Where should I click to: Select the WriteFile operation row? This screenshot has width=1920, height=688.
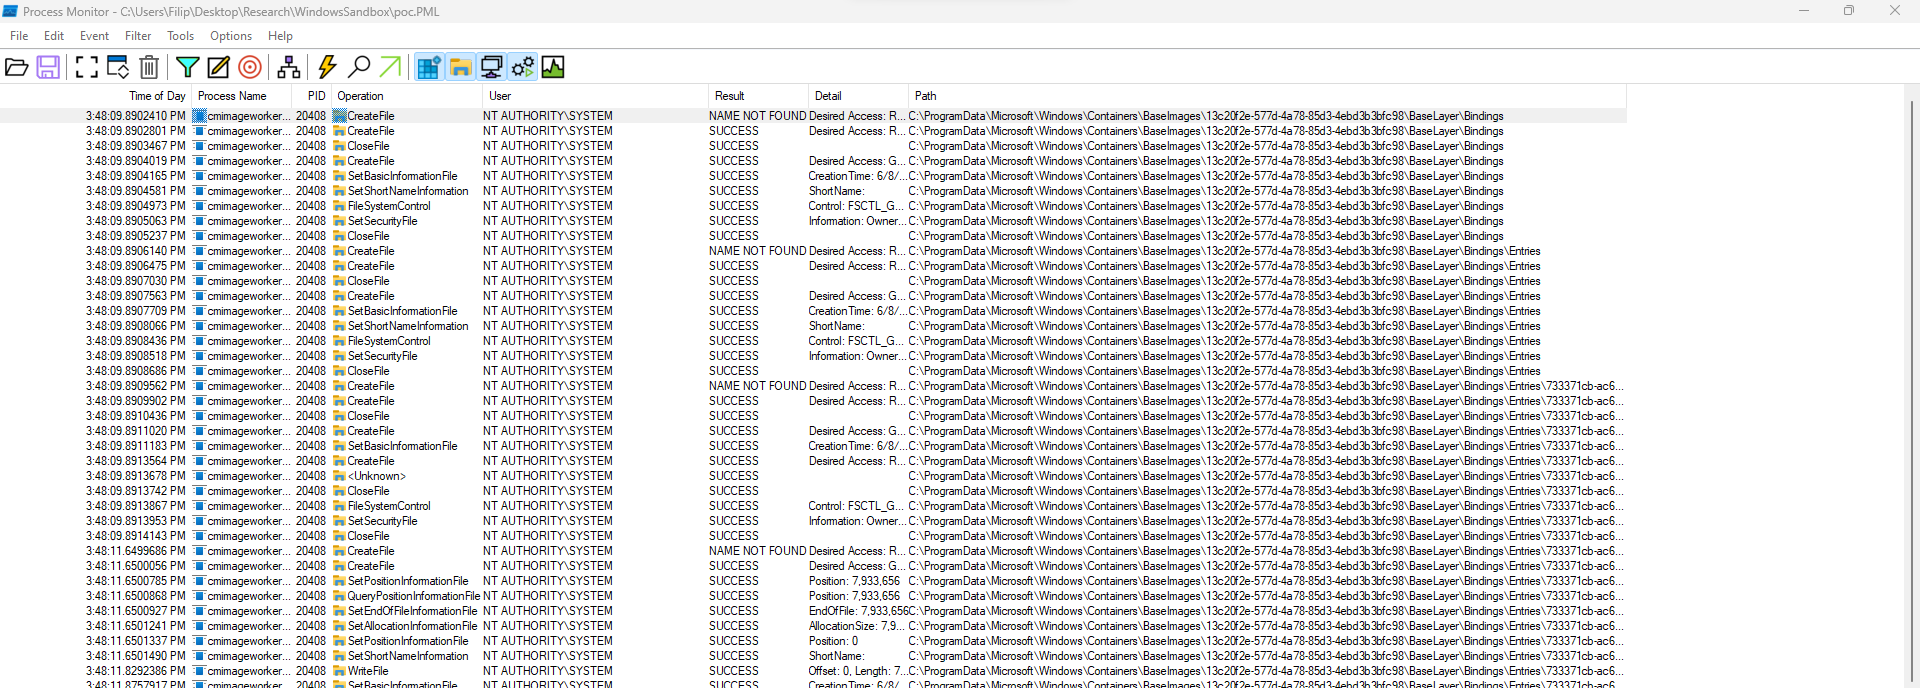coord(813,671)
